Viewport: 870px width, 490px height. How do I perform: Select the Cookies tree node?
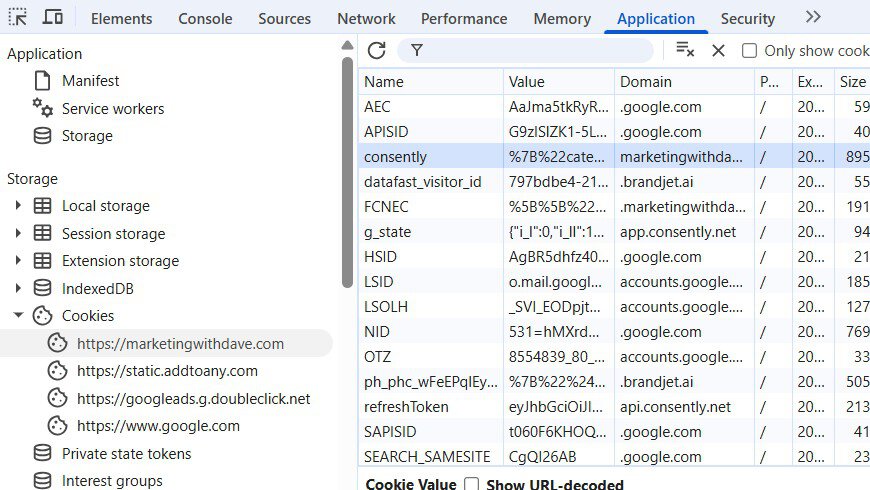point(88,316)
